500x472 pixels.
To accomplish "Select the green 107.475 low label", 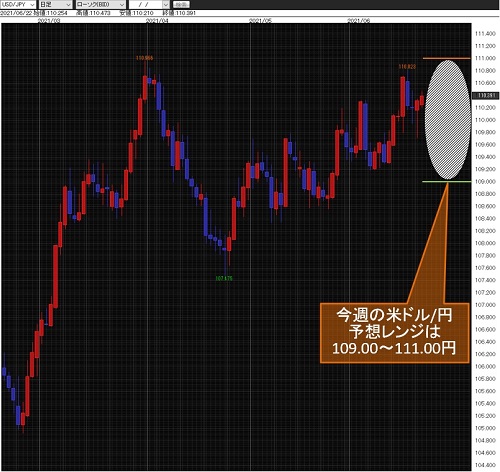I will [224, 278].
